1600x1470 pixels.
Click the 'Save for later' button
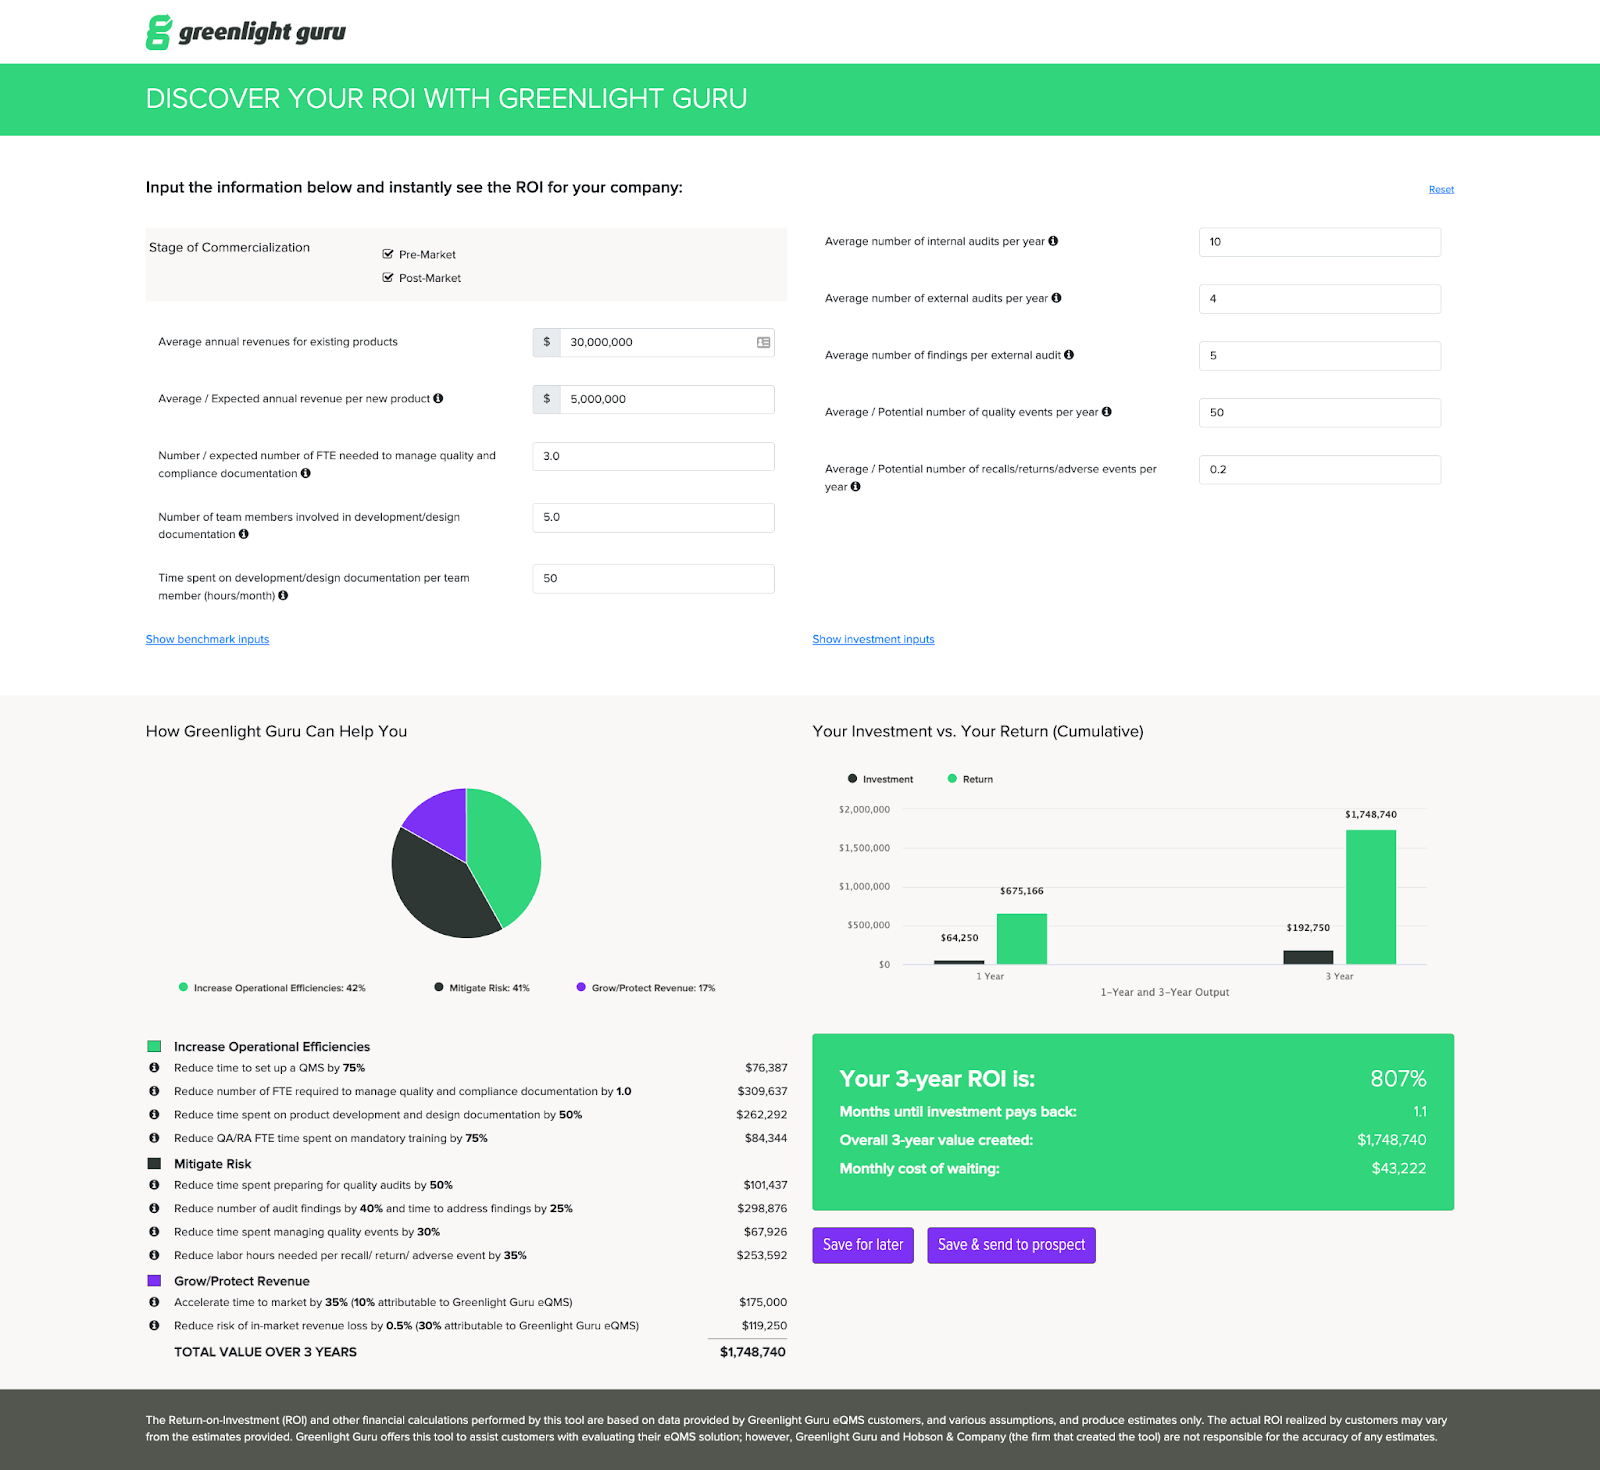(862, 1245)
